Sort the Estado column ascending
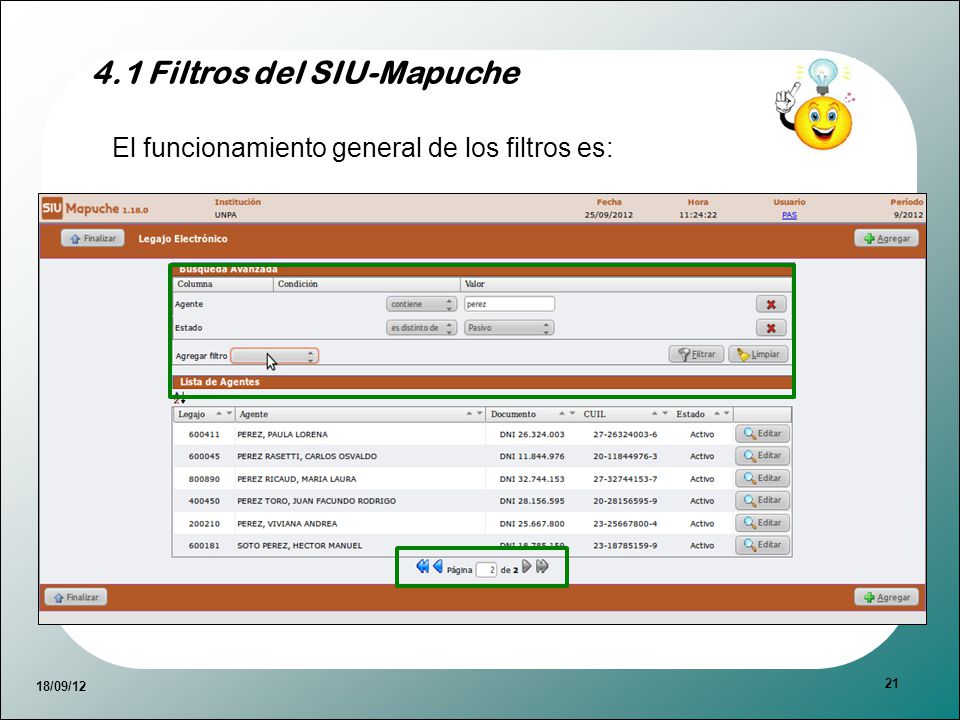The width and height of the screenshot is (960, 720). [x=716, y=414]
